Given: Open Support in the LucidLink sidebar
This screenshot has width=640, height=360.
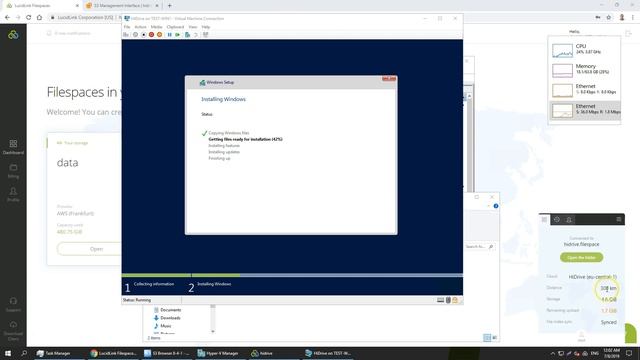Looking at the screenshot, I should (x=13, y=304).
